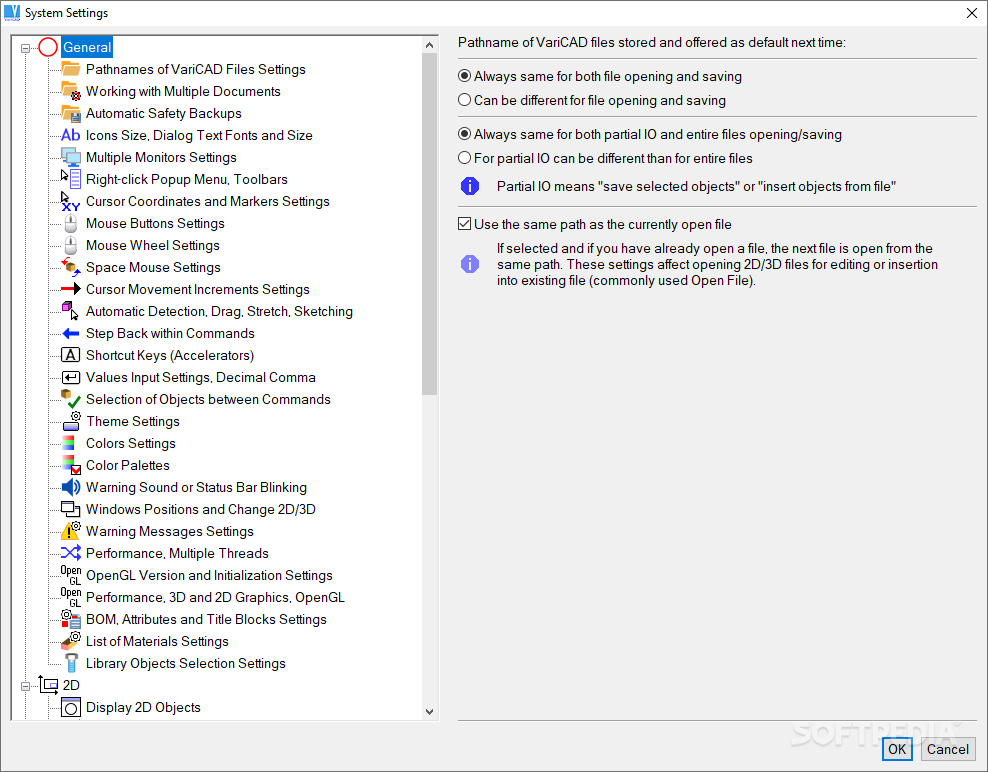Image resolution: width=988 pixels, height=772 pixels.
Task: Select 'For partial IO can be different' option
Action: [x=464, y=158]
